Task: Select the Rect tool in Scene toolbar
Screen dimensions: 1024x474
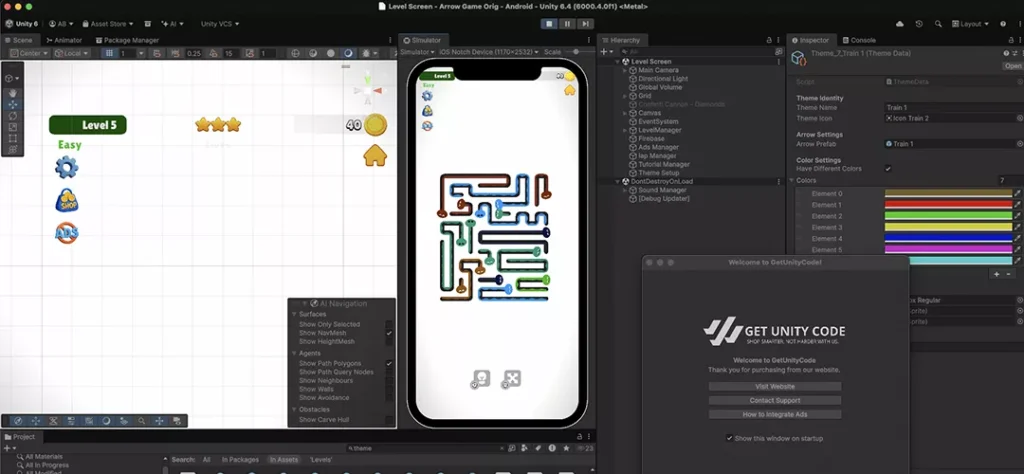Action: [12, 138]
